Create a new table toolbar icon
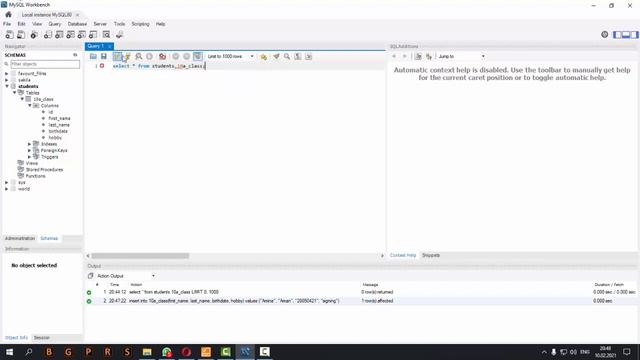The height and width of the screenshot is (360, 640). pos(59,35)
